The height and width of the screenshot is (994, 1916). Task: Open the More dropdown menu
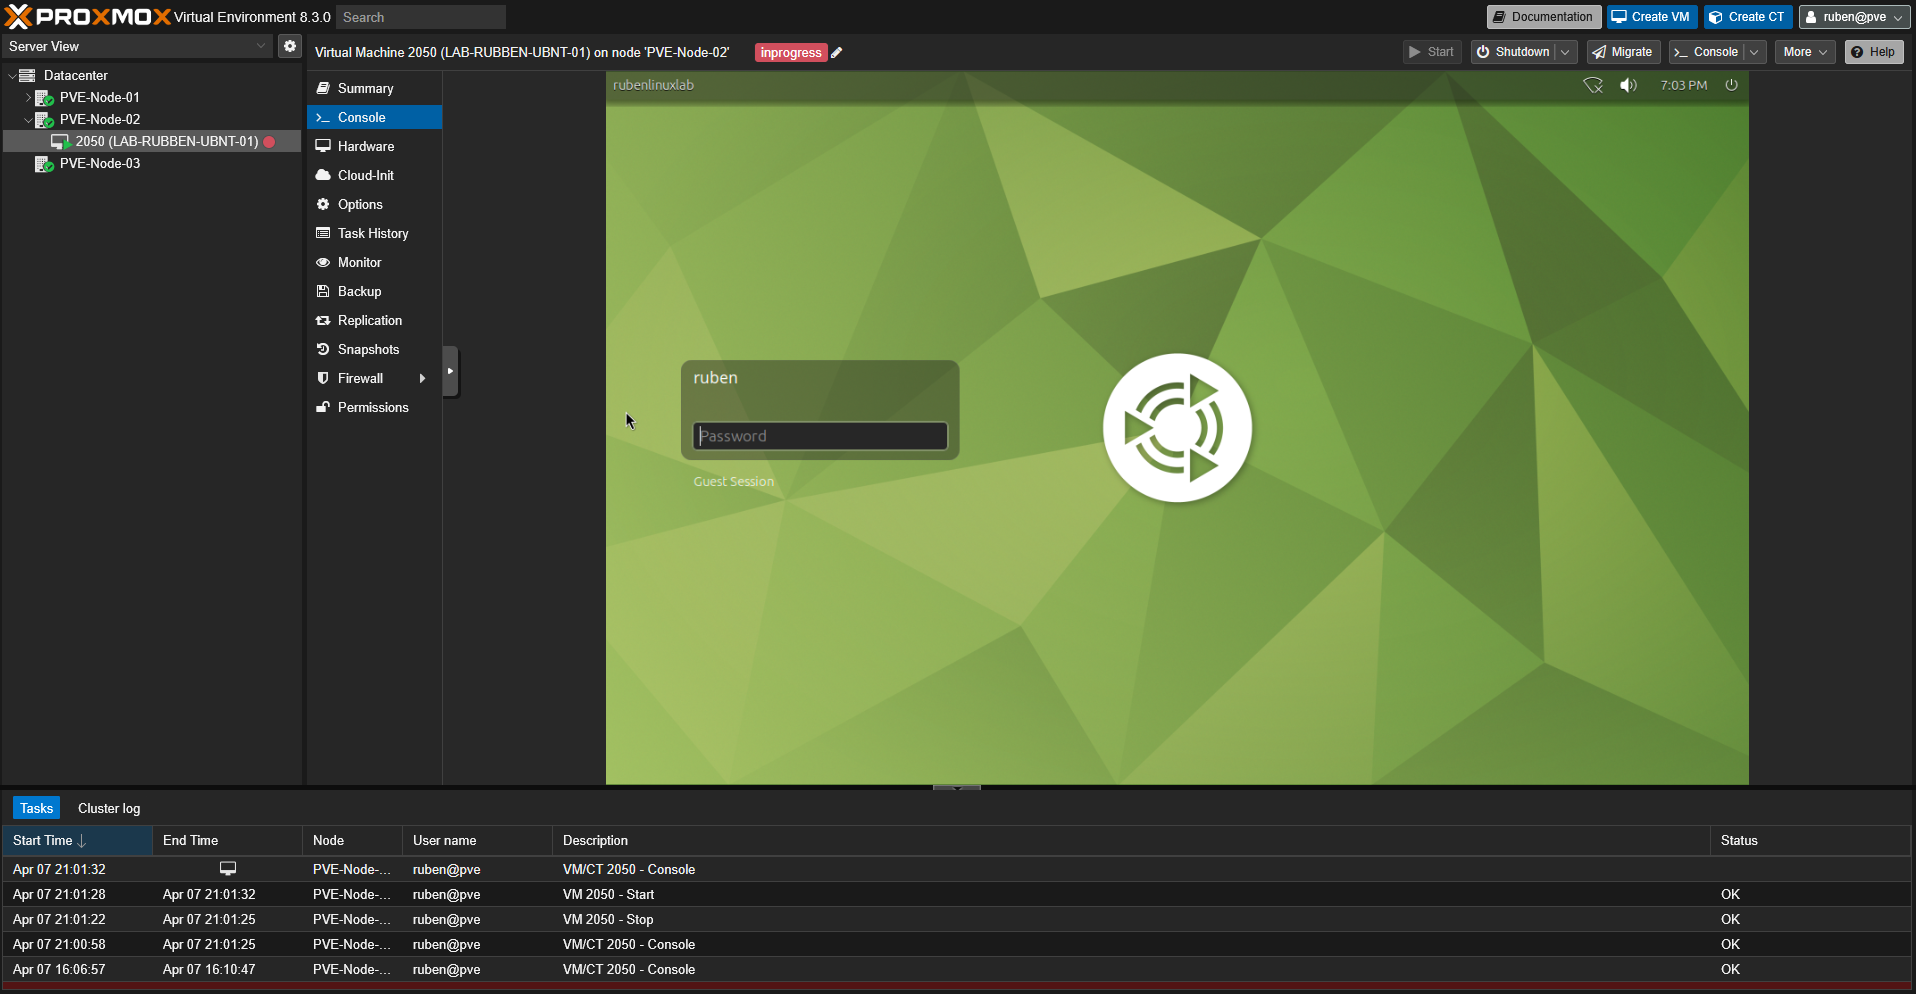tap(1804, 52)
